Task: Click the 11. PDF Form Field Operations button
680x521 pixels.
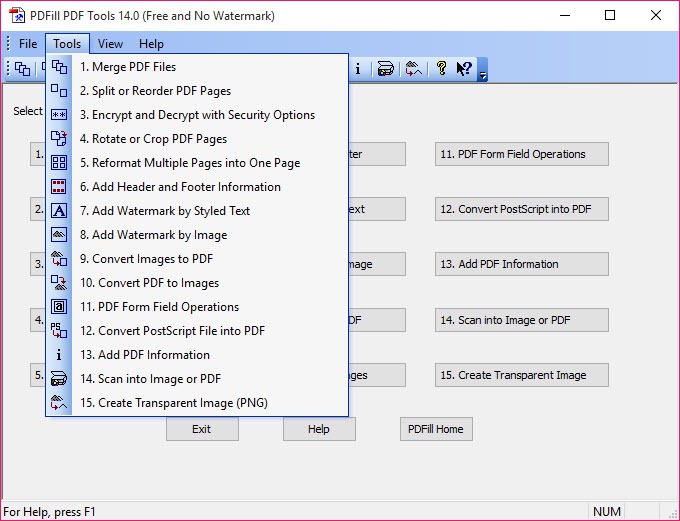Action: coord(522,154)
